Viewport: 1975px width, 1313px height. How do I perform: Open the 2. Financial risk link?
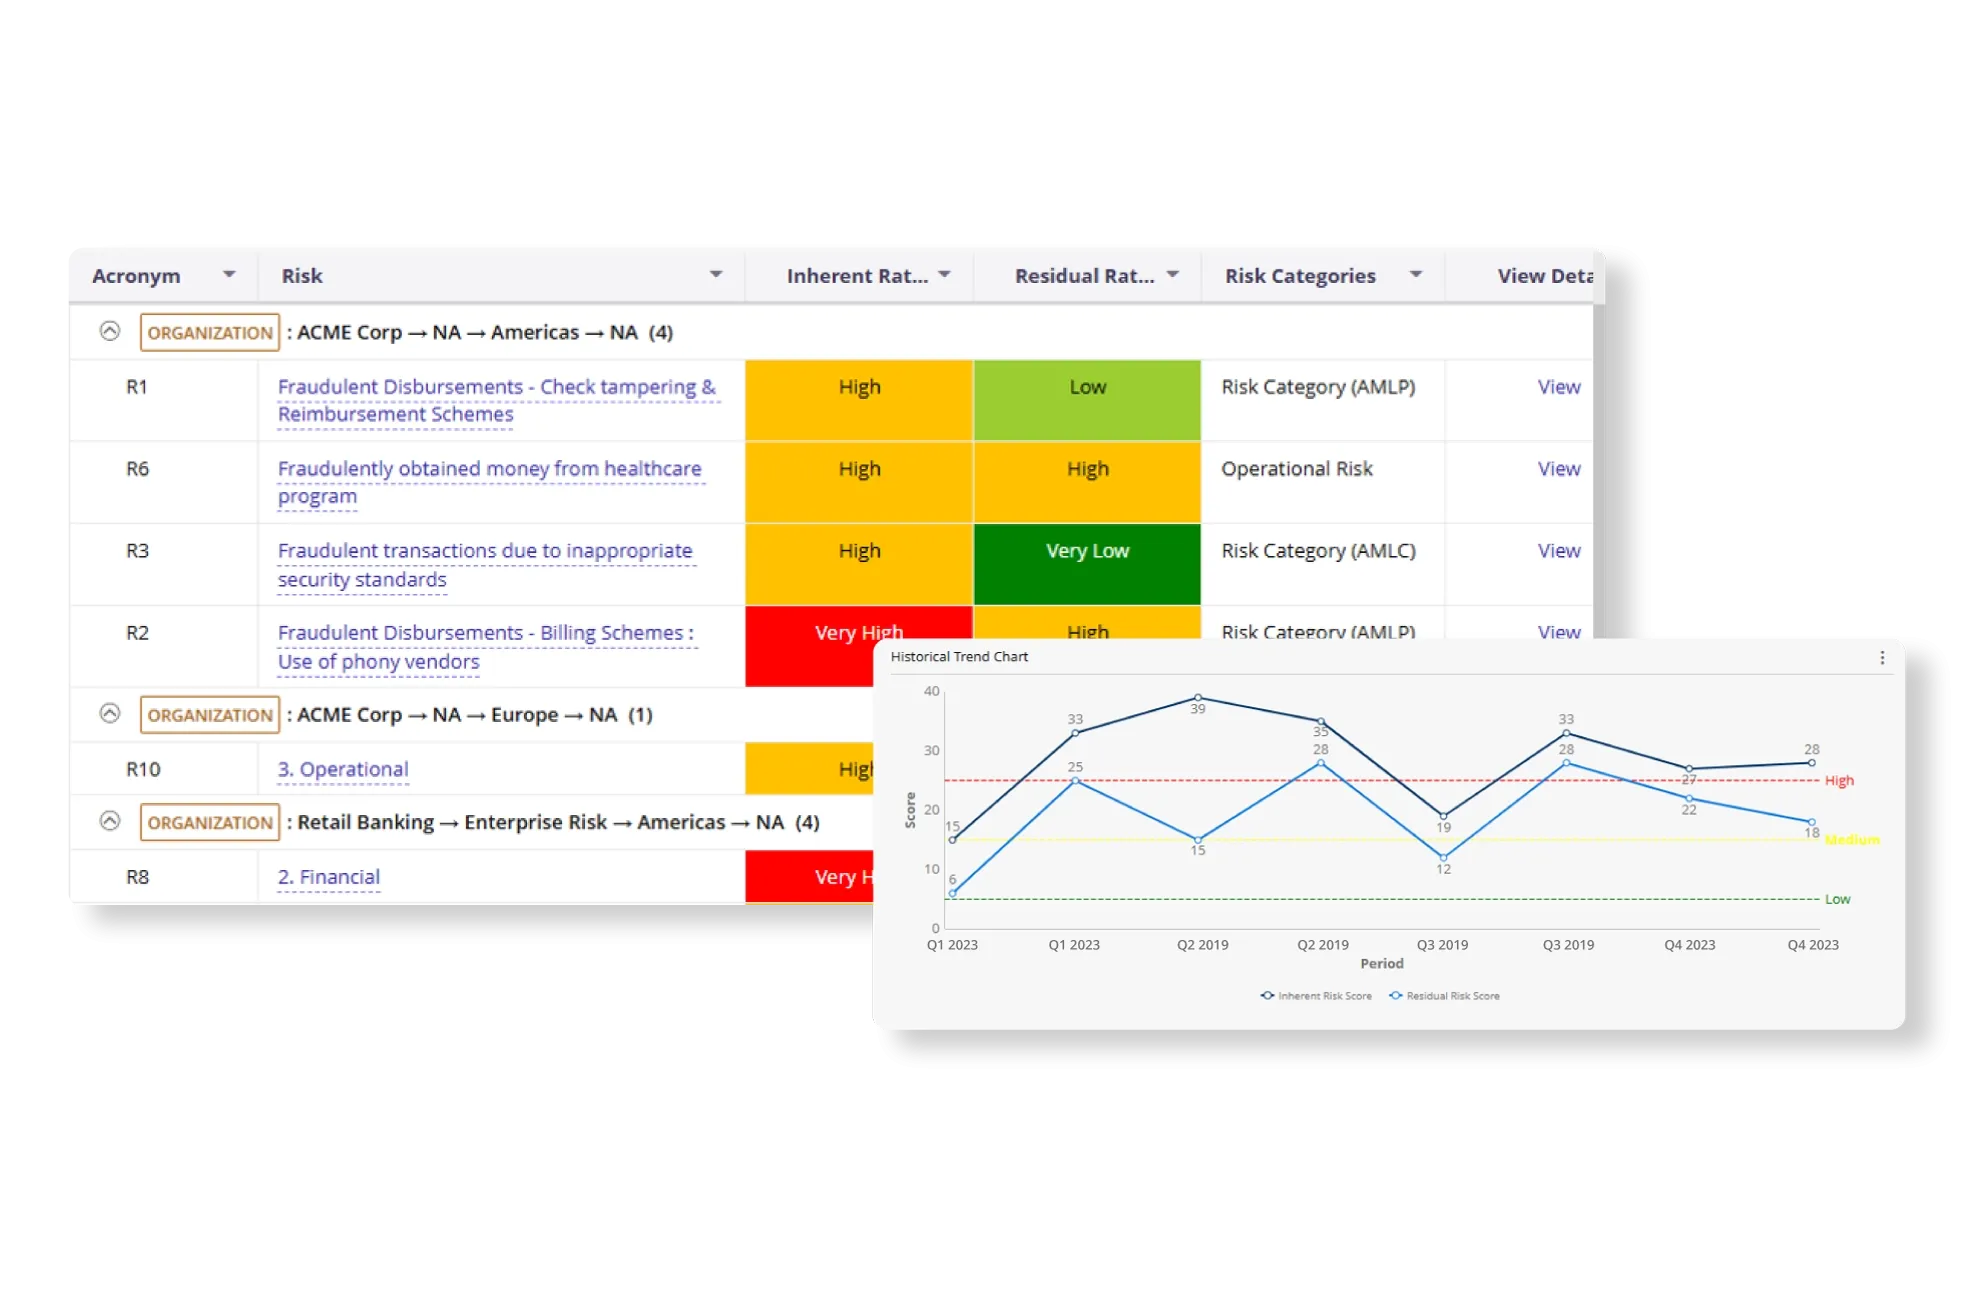coord(329,877)
